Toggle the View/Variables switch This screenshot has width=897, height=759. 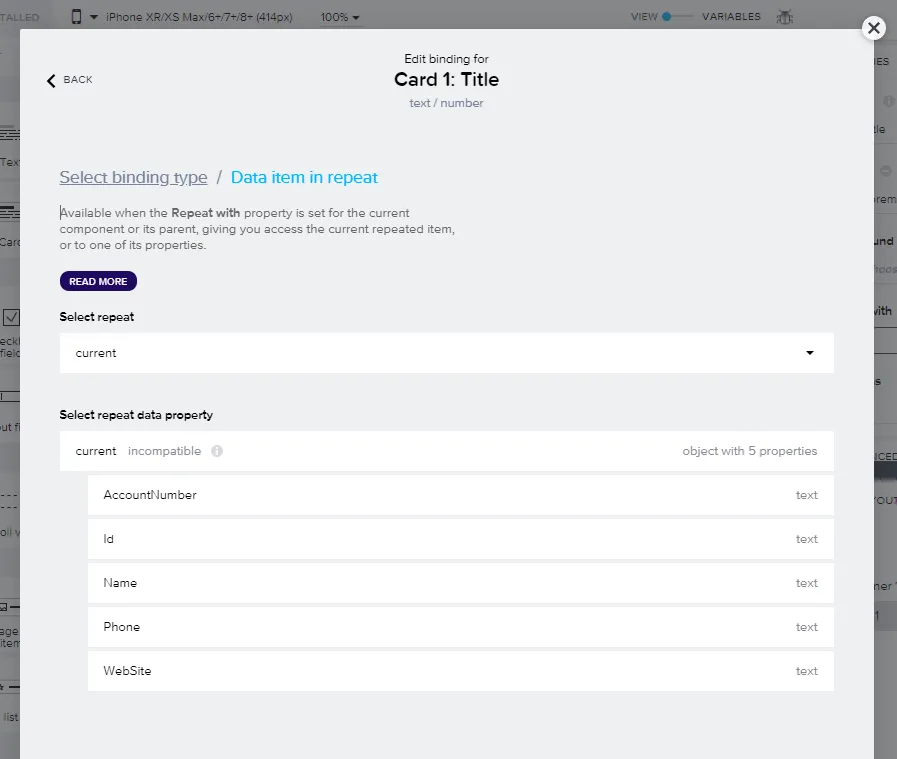[x=677, y=17]
